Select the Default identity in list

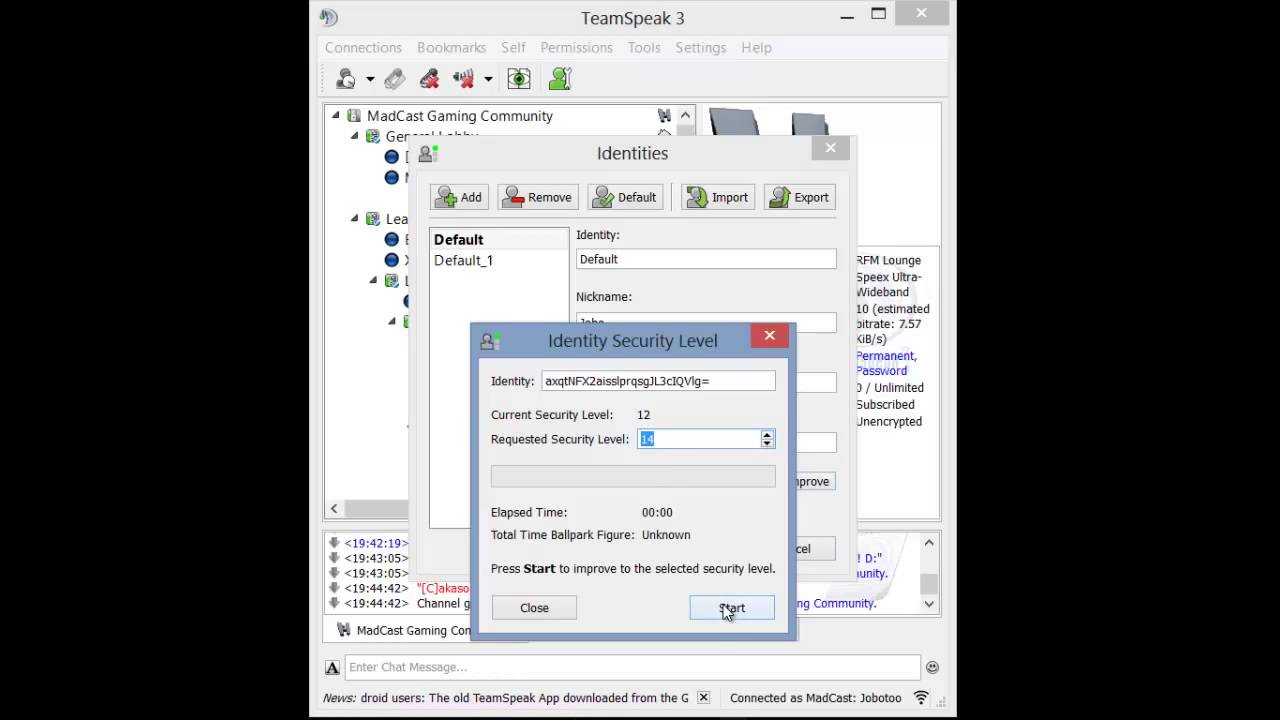(x=499, y=240)
